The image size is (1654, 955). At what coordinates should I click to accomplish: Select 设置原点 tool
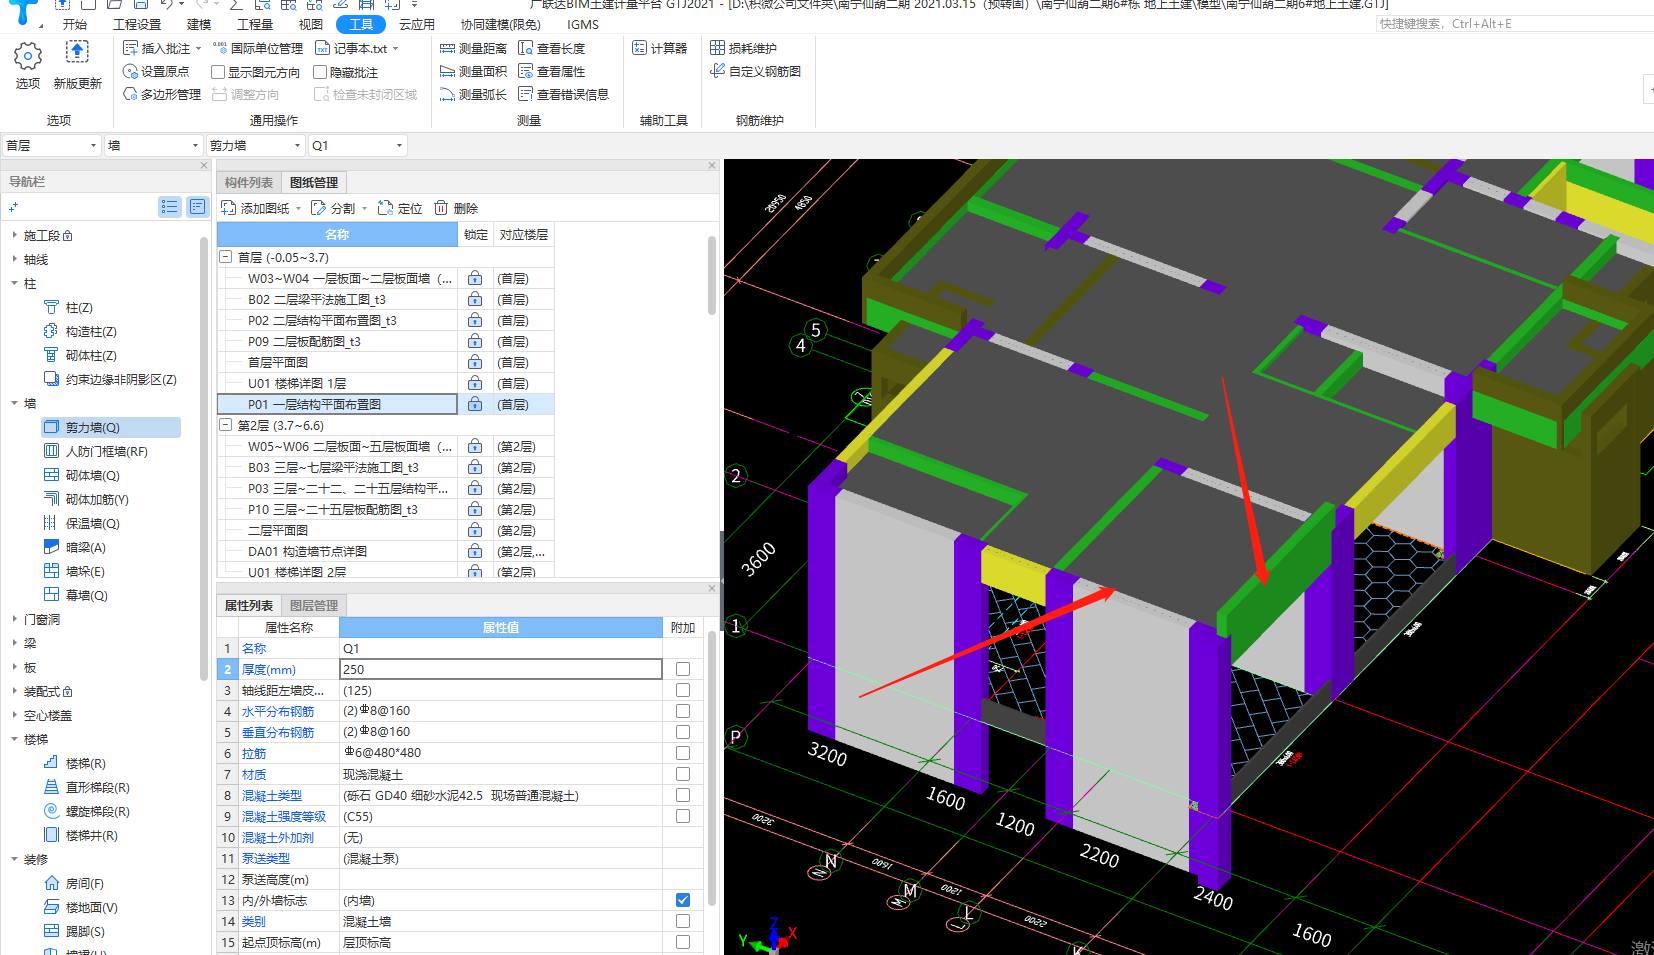pos(156,72)
